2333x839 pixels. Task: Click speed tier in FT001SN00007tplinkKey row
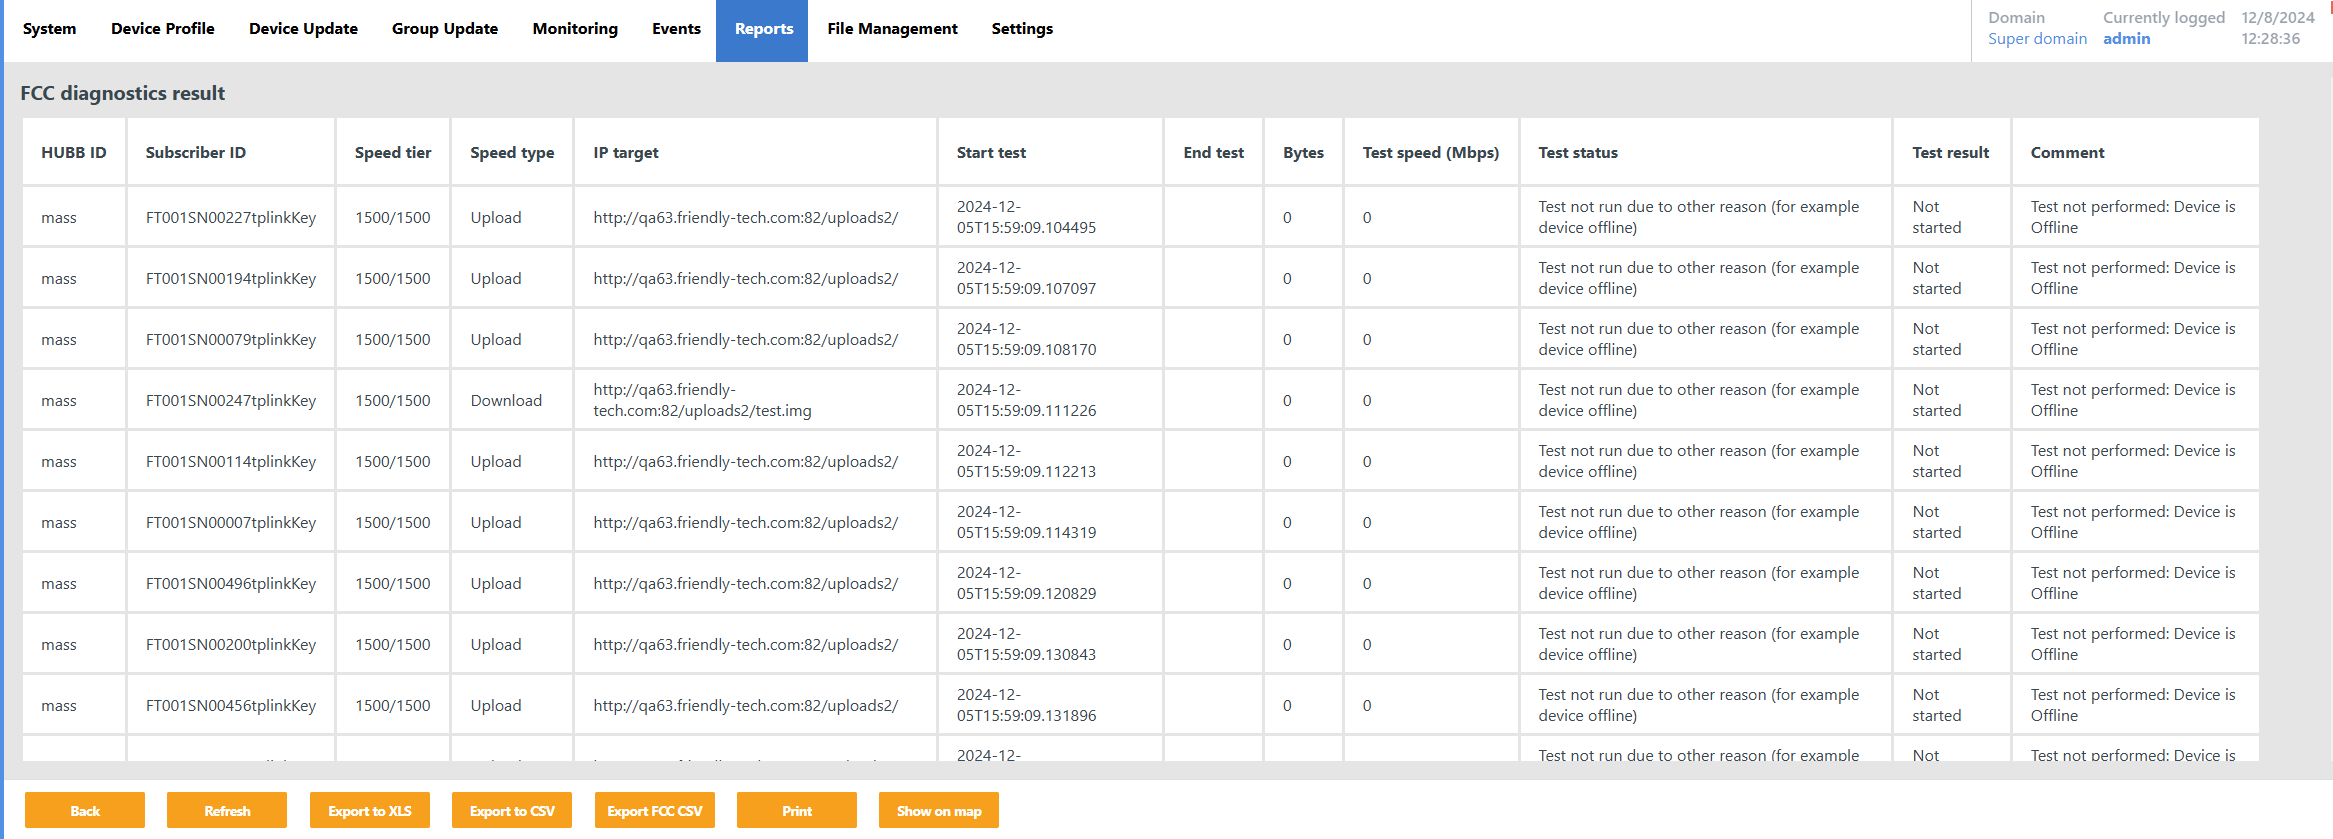[393, 522]
